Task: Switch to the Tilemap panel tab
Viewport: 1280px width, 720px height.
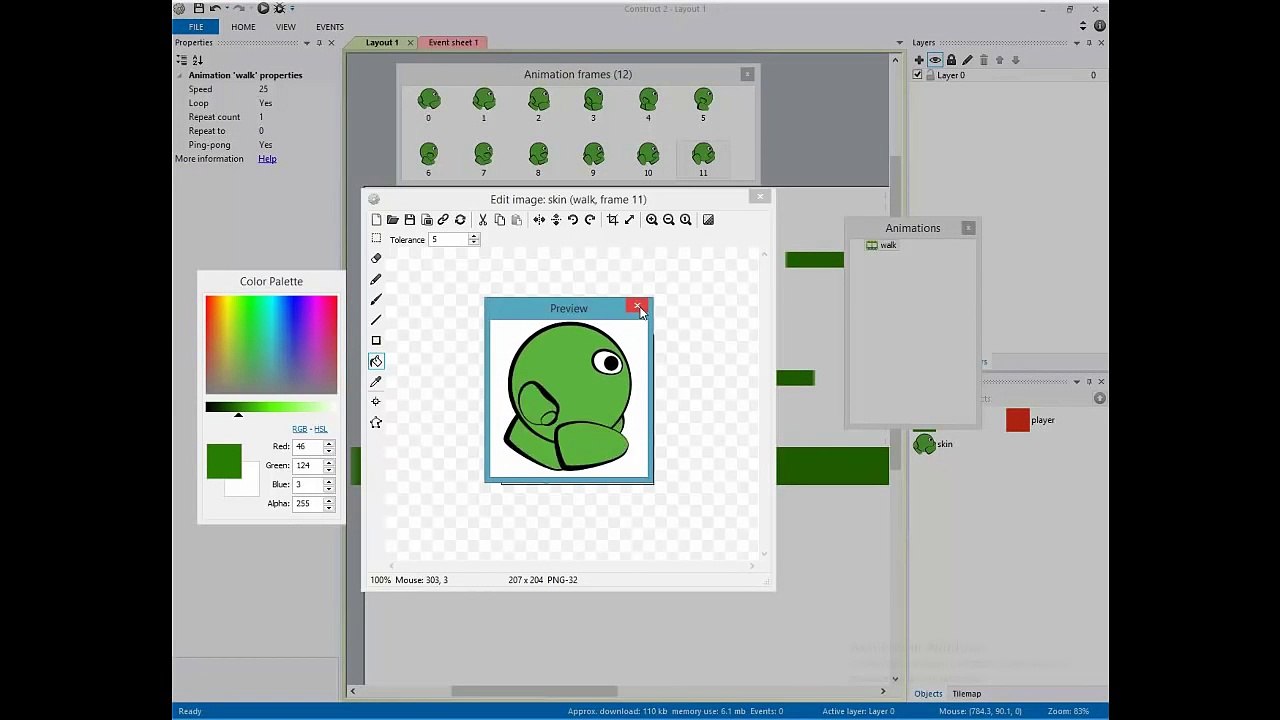Action: coord(966,694)
